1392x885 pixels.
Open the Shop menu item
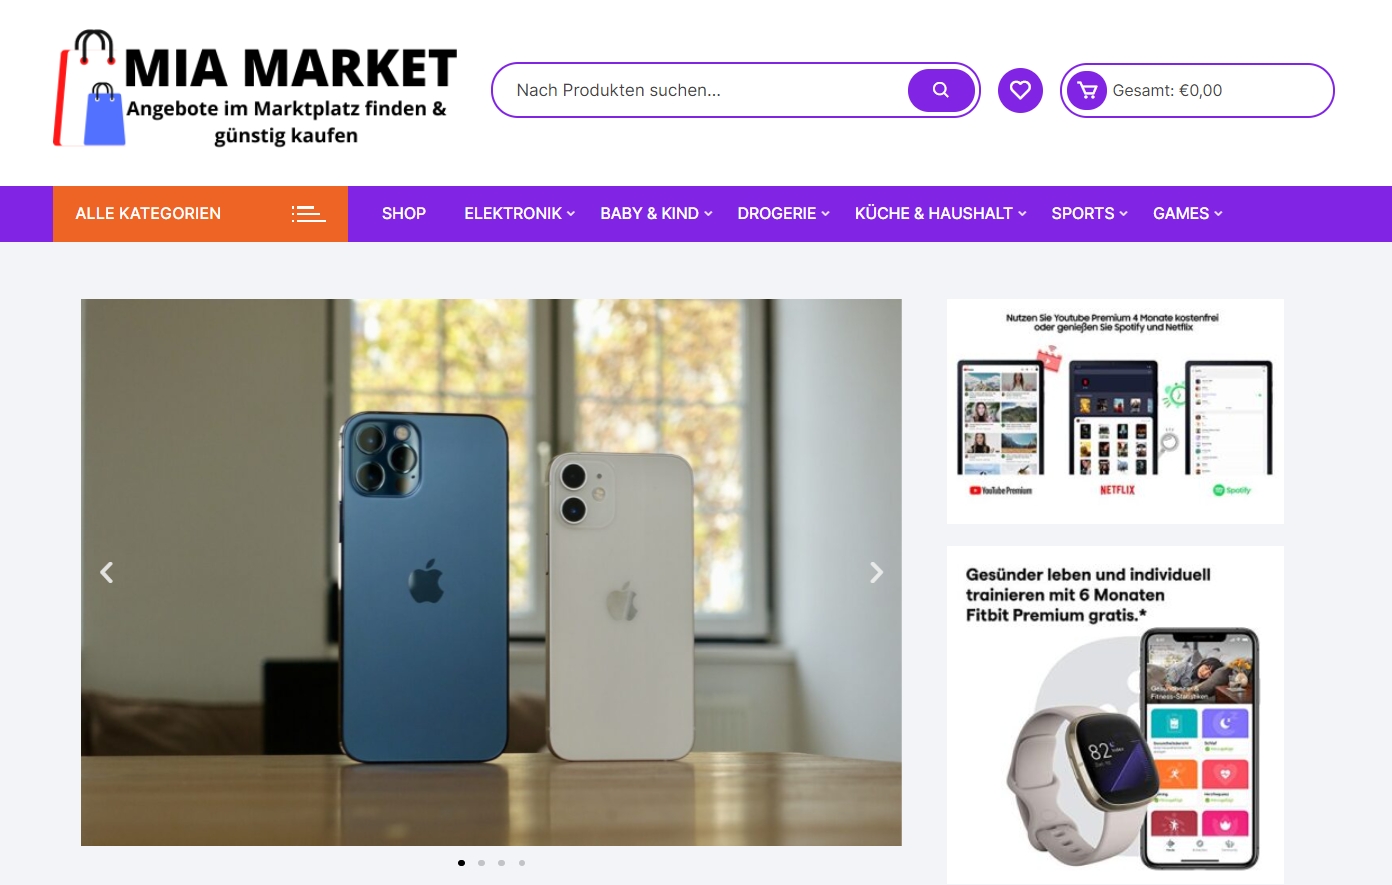coord(404,214)
